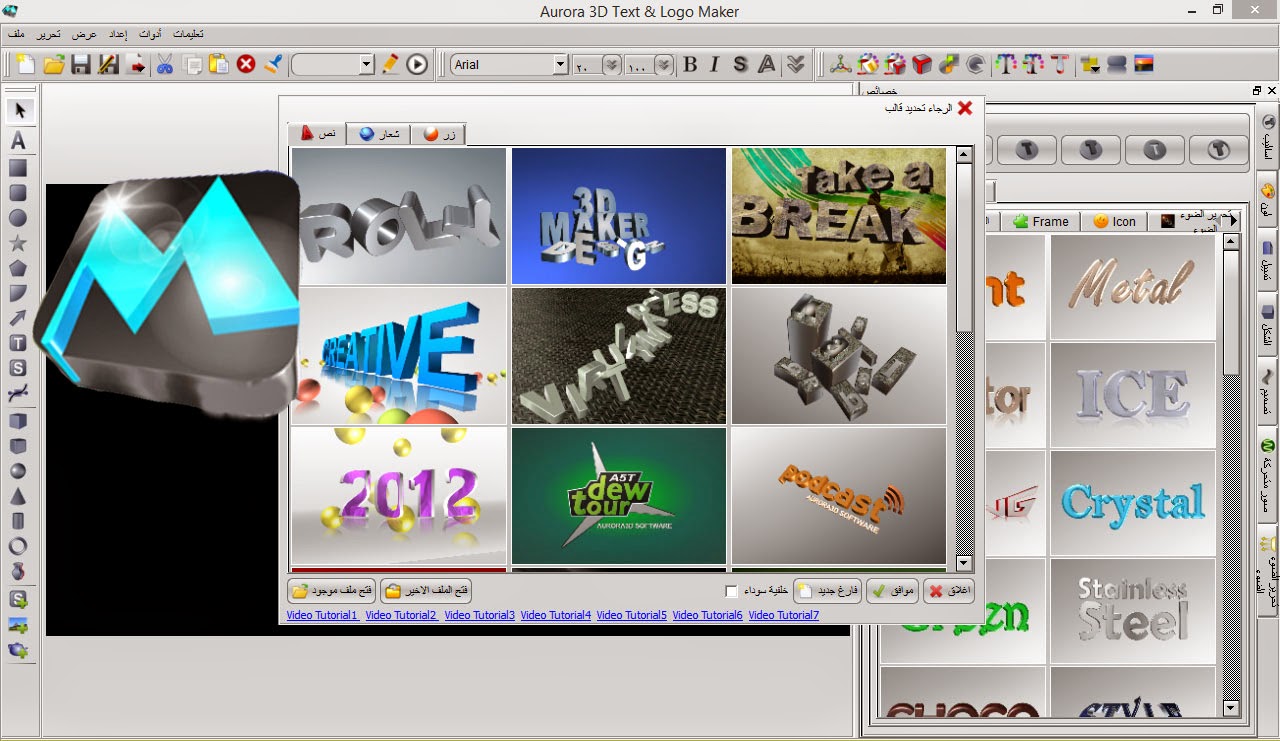
Task: Click the Save As pencil-disk icon
Action: click(x=108, y=64)
